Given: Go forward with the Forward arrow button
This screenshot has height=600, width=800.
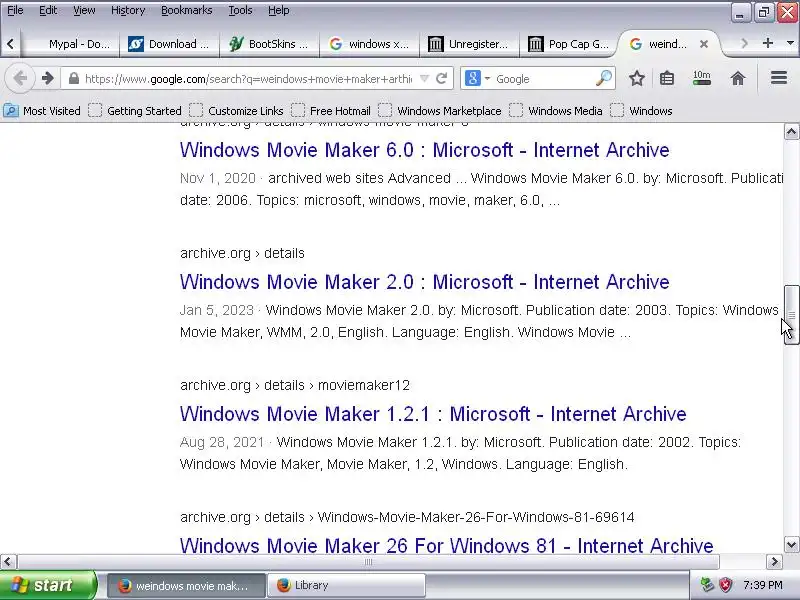Looking at the screenshot, I should (47, 79).
